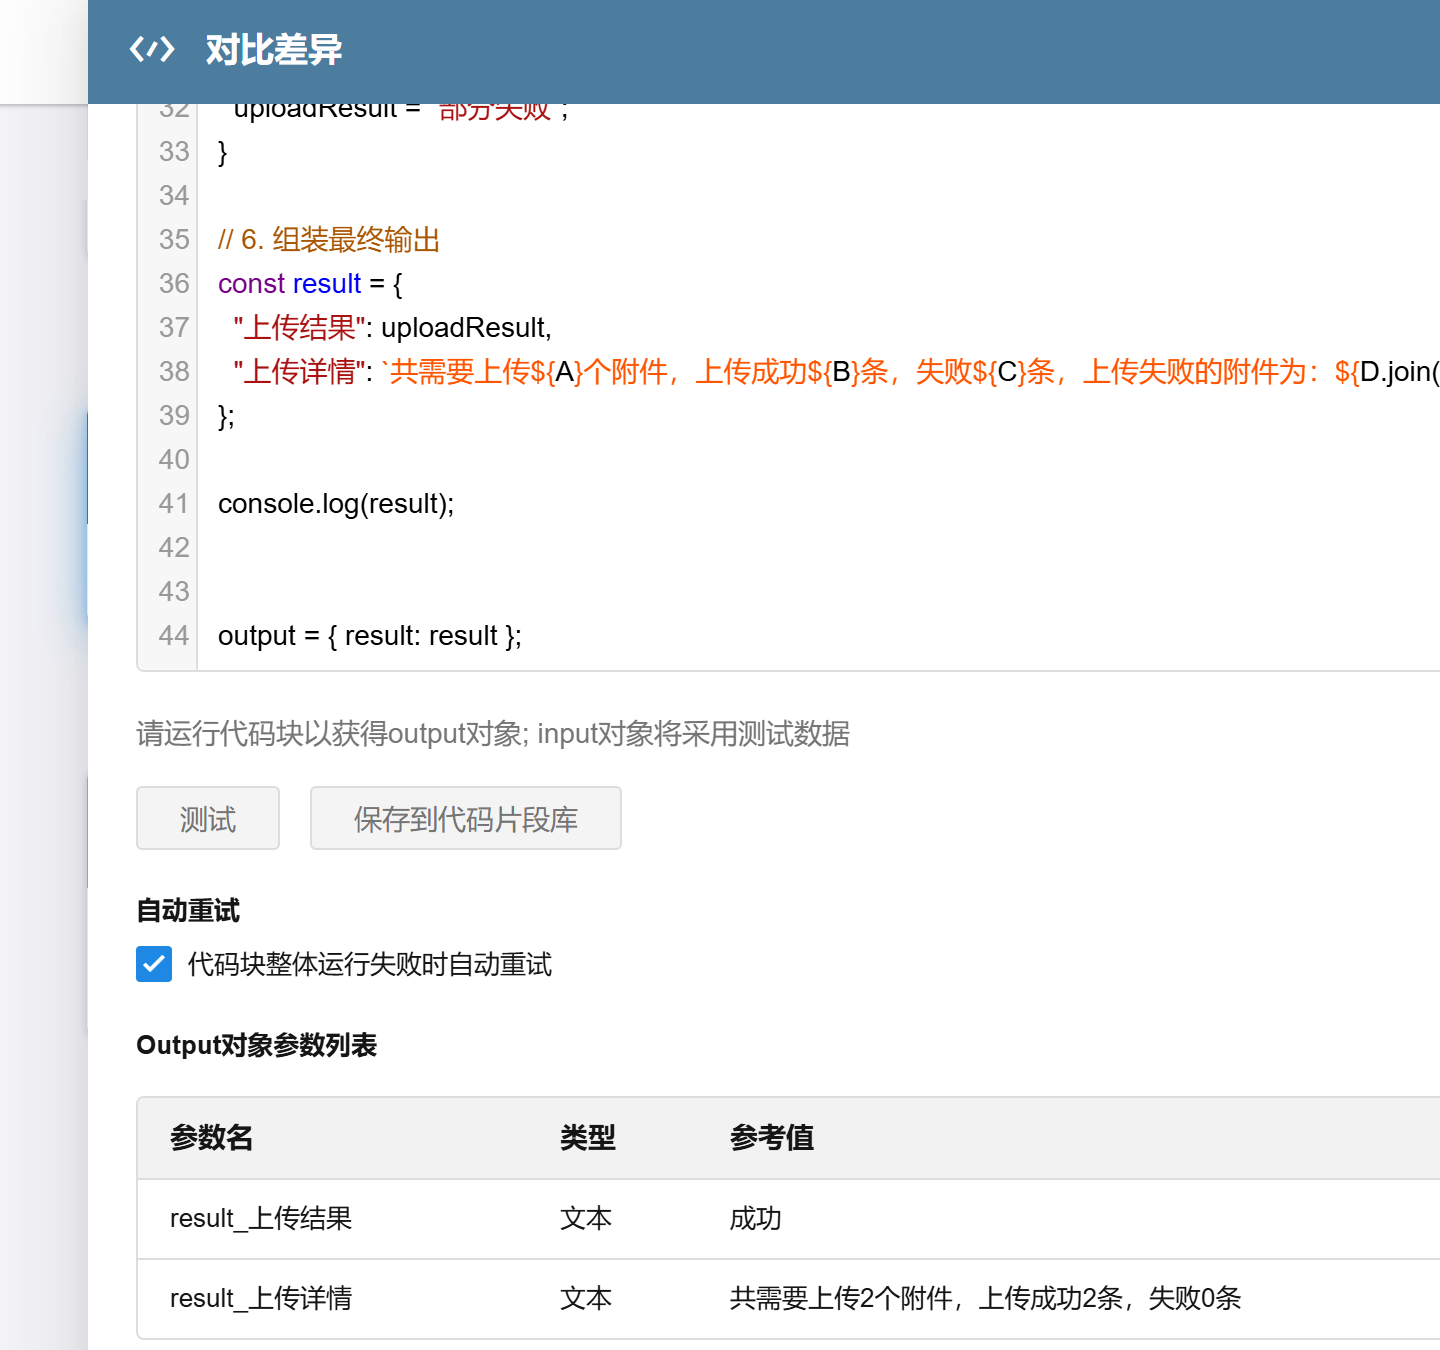This screenshot has width=1440, height=1350.
Task: Click the 参数名 column header
Action: [x=211, y=1138]
